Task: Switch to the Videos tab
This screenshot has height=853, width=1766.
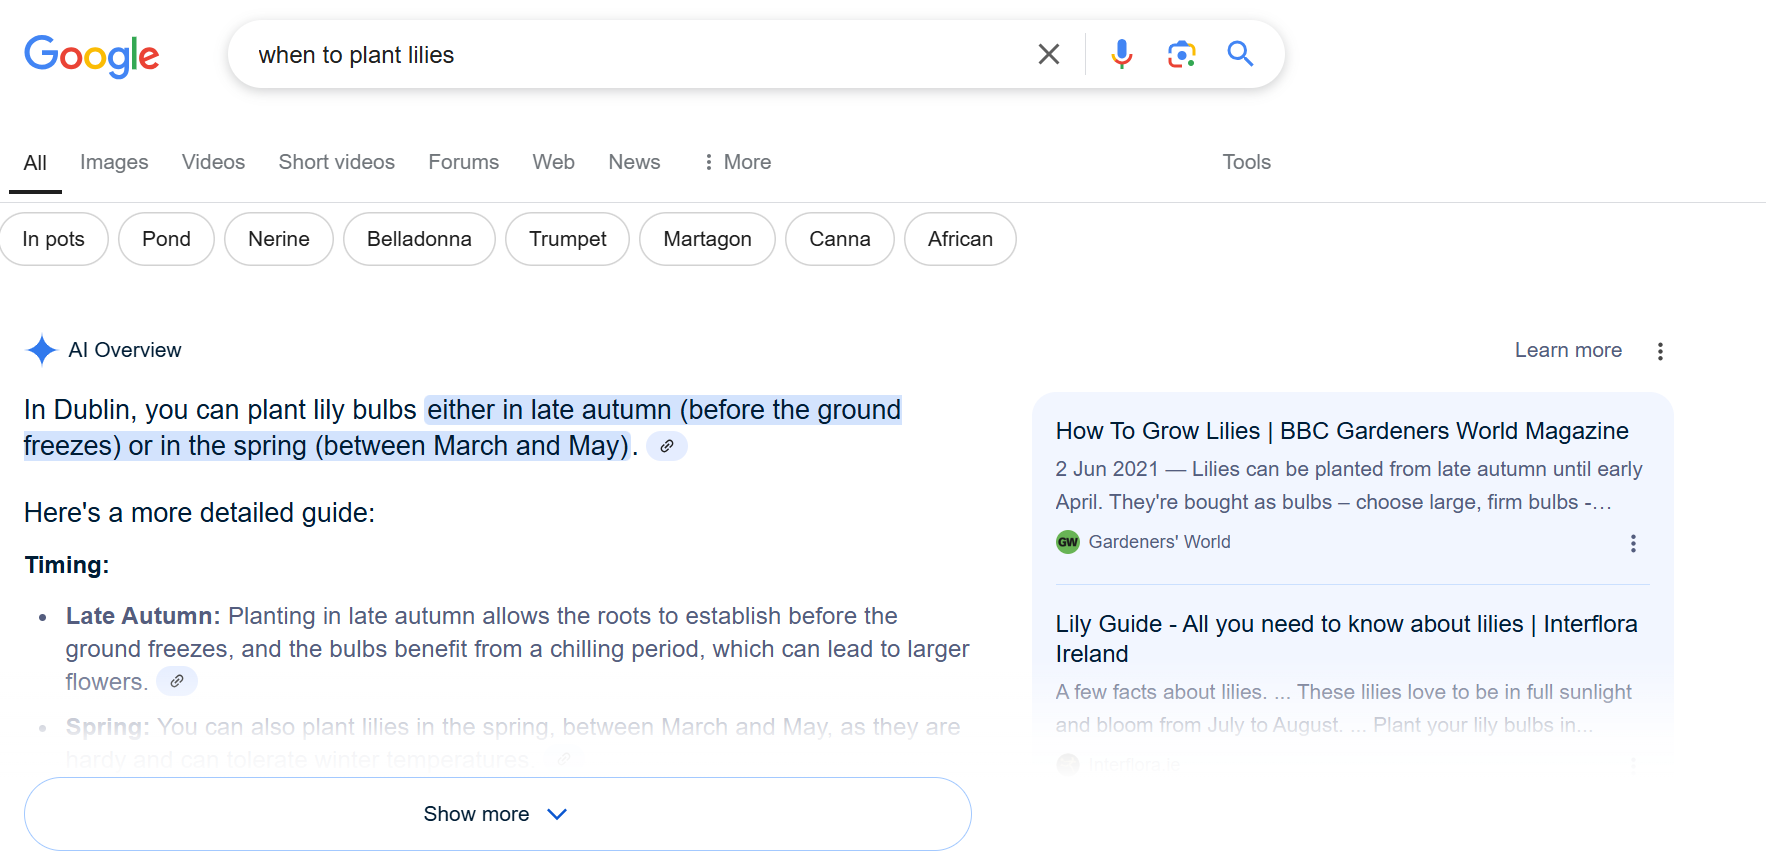Action: (x=213, y=162)
